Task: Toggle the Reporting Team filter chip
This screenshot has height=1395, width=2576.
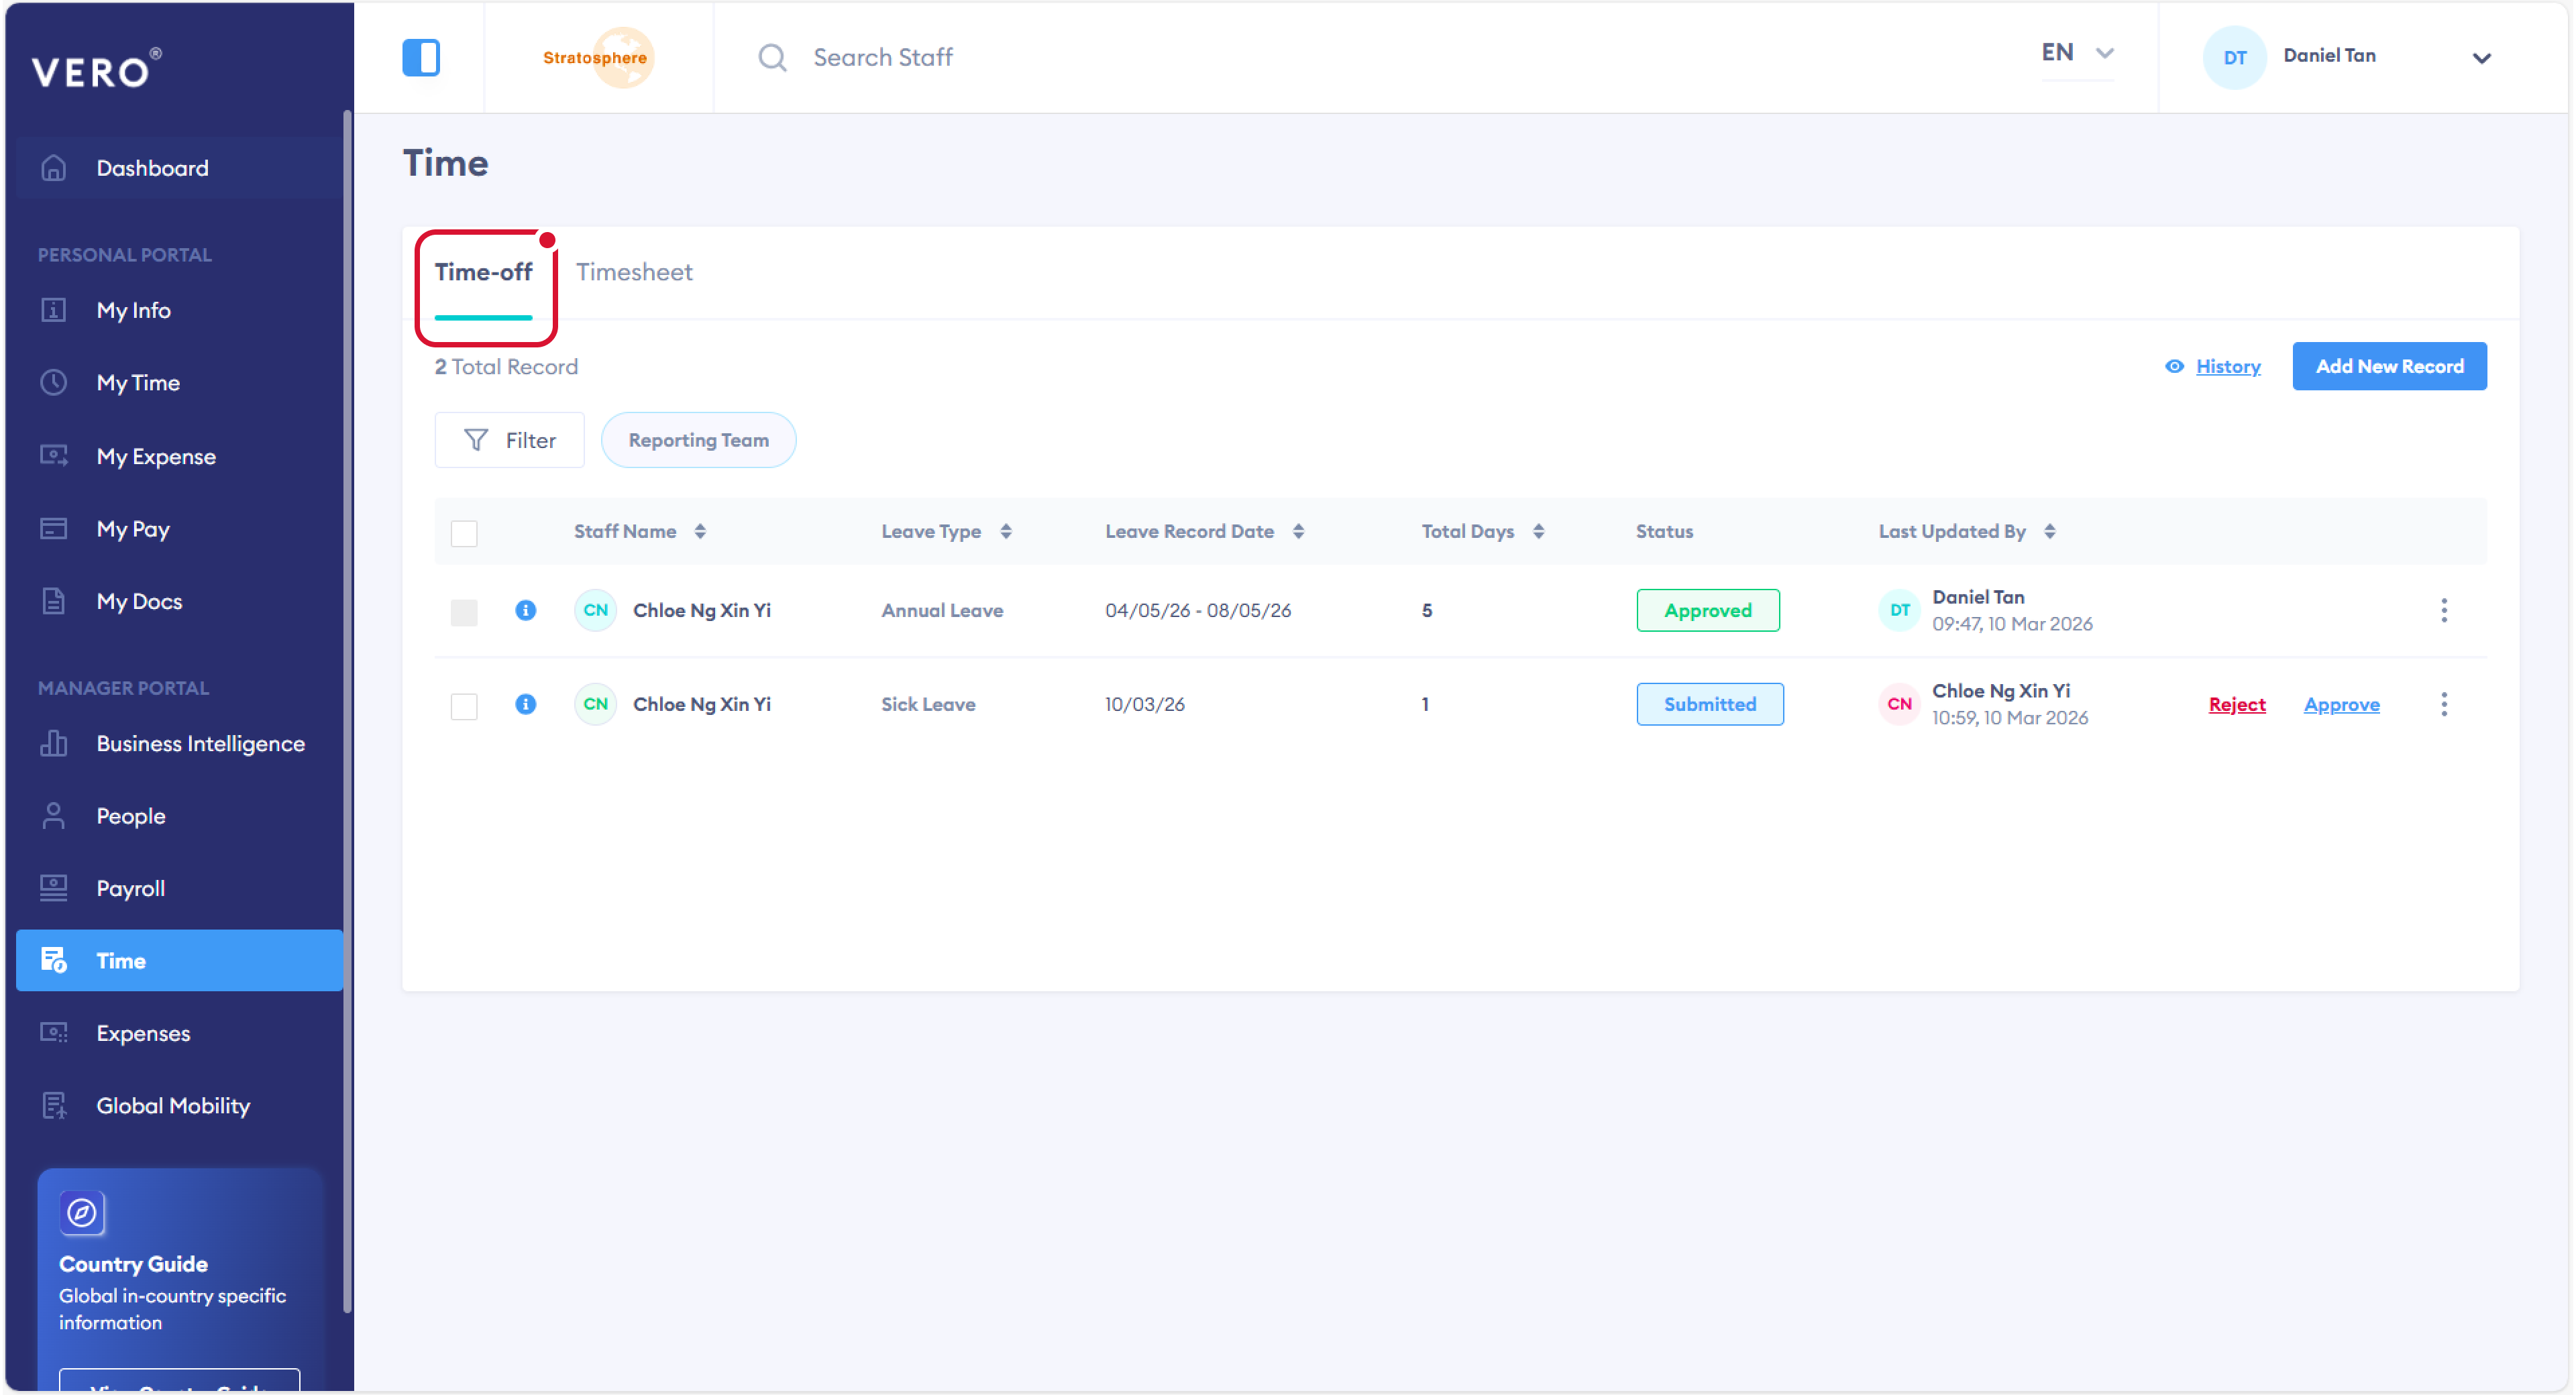Action: [x=698, y=440]
